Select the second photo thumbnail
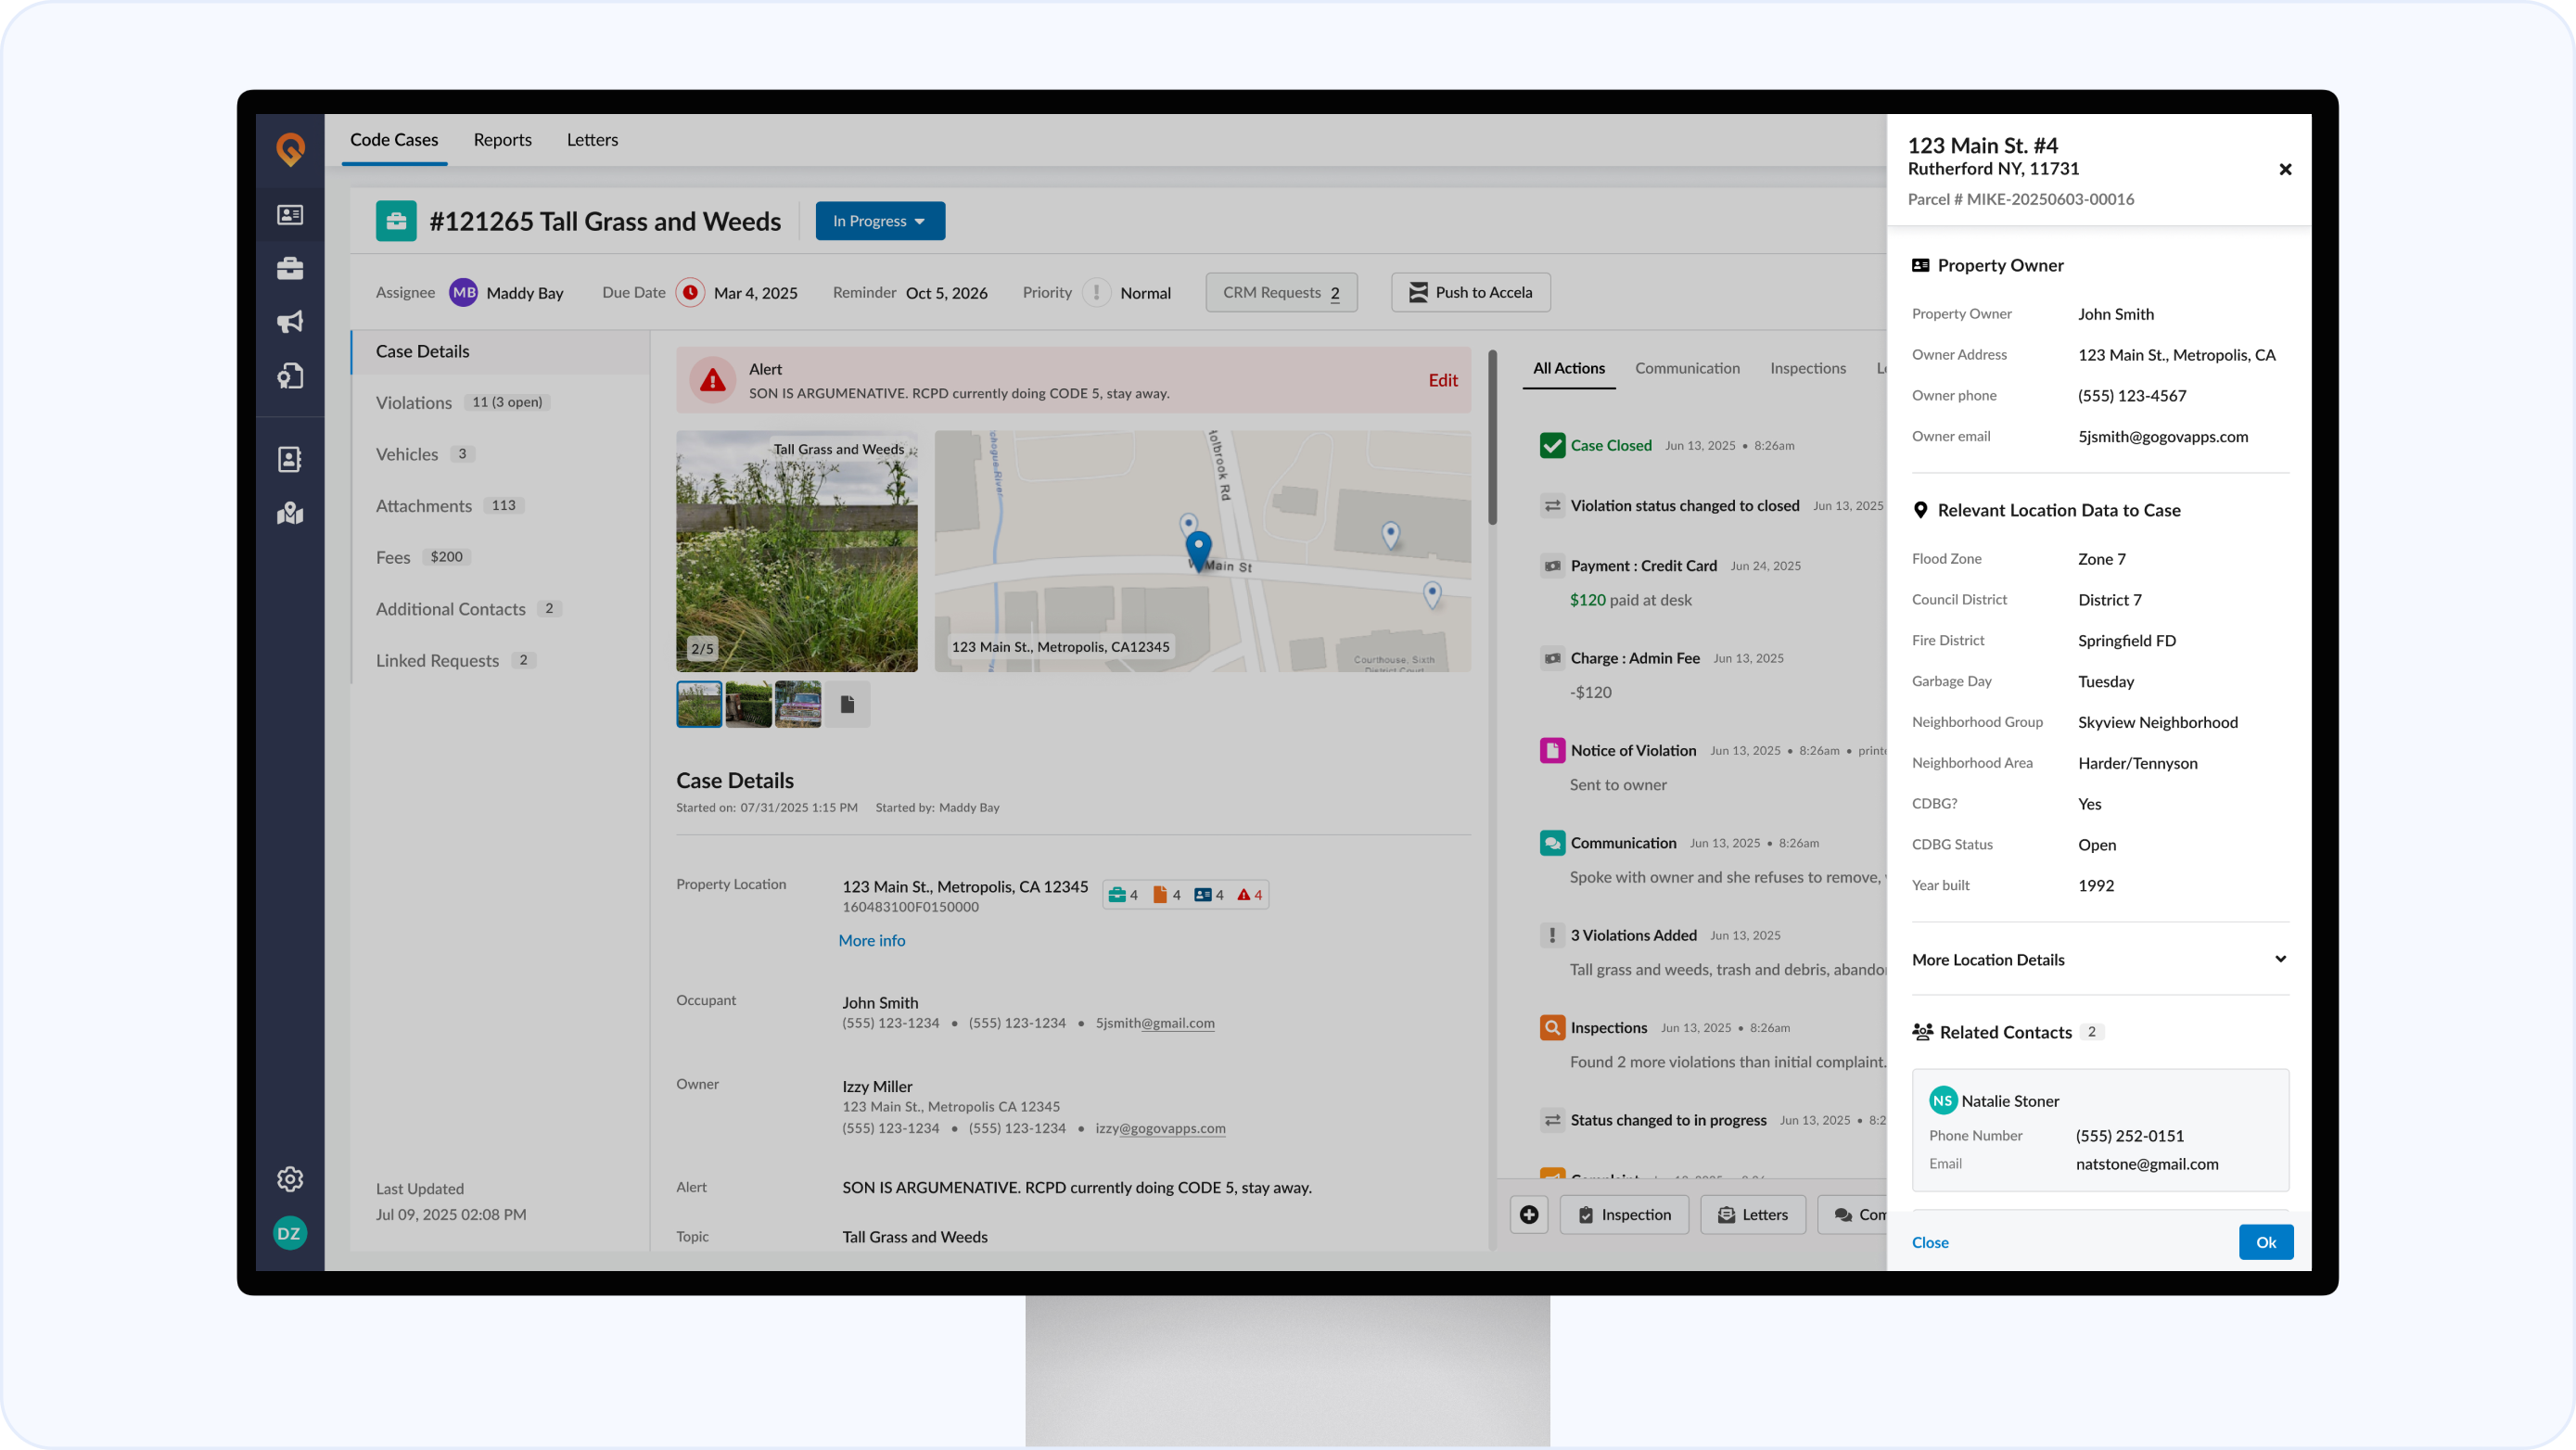 [748, 704]
